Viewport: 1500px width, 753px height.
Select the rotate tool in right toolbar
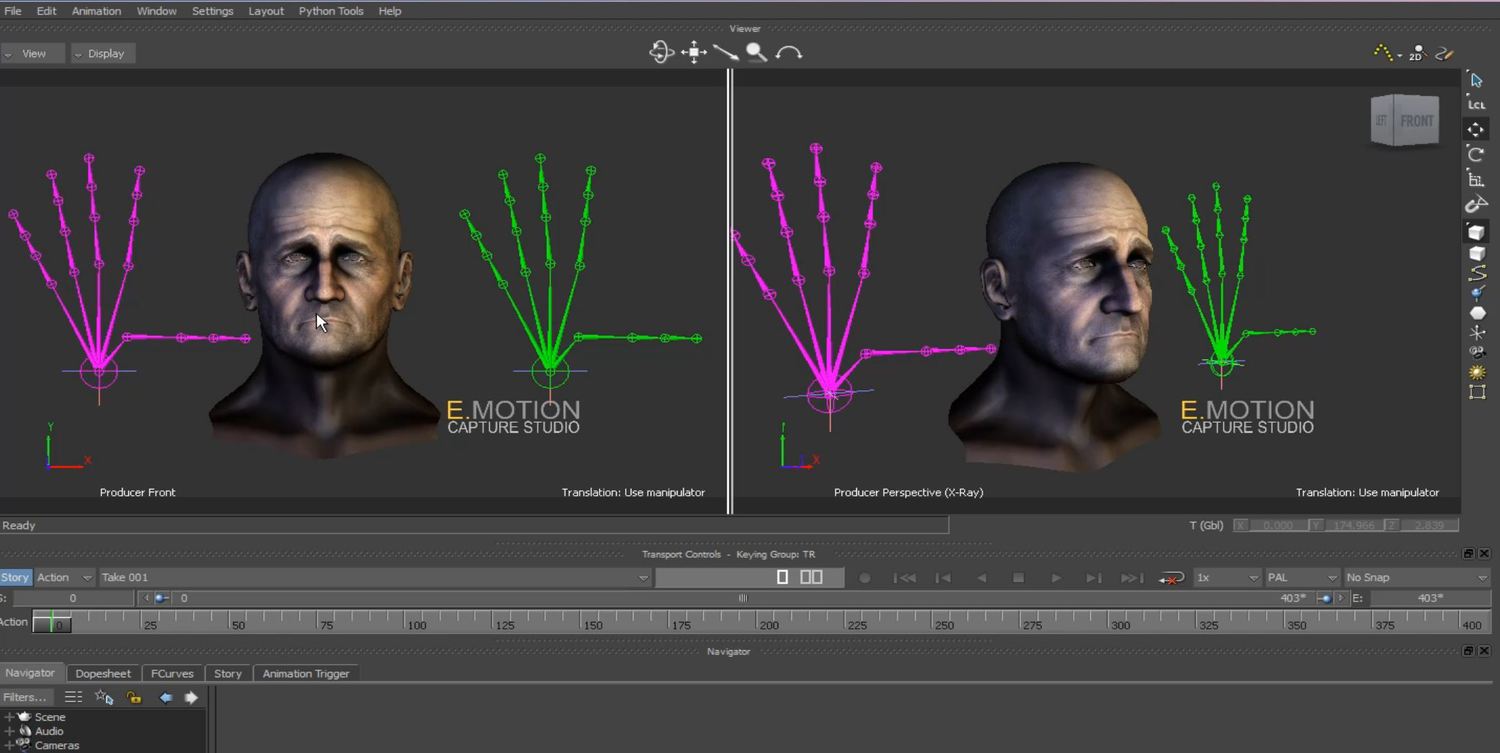[x=1476, y=154]
